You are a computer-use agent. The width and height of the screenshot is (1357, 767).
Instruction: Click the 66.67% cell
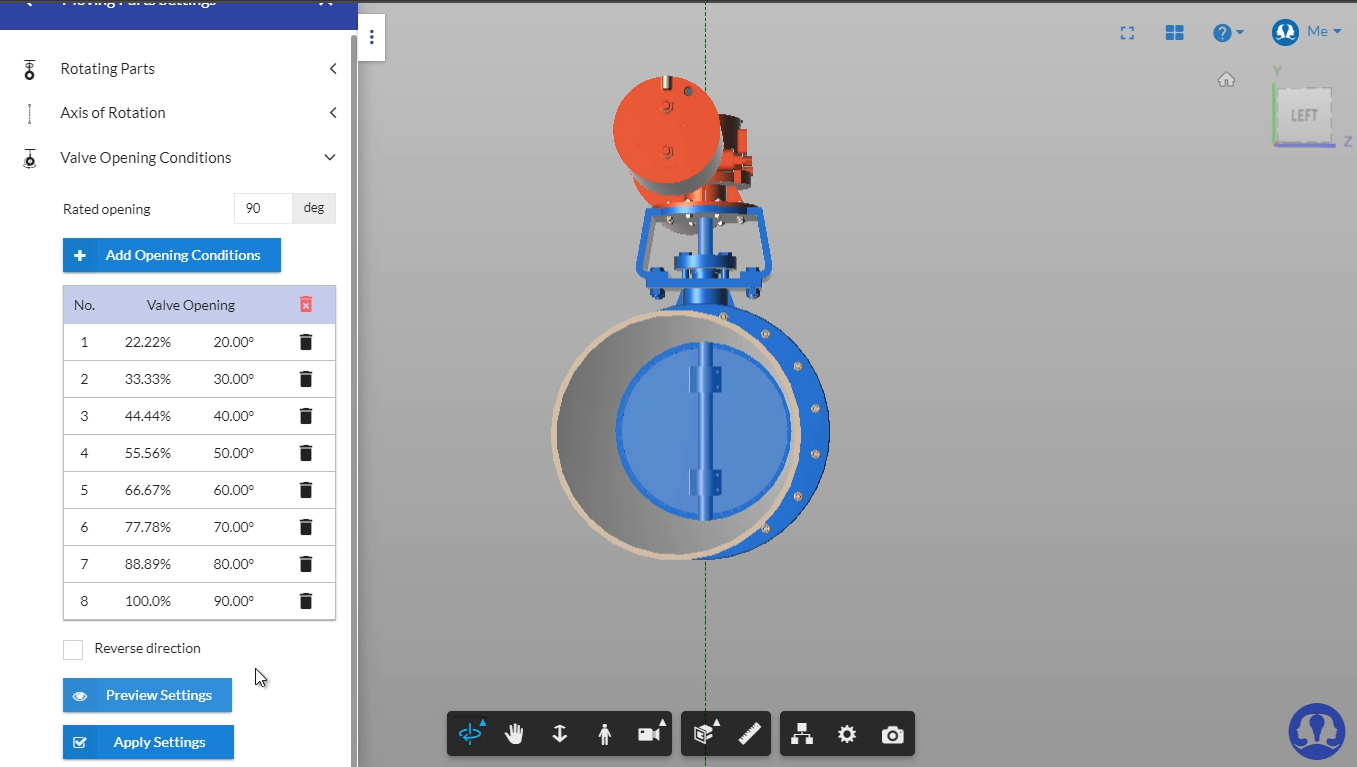[148, 490]
